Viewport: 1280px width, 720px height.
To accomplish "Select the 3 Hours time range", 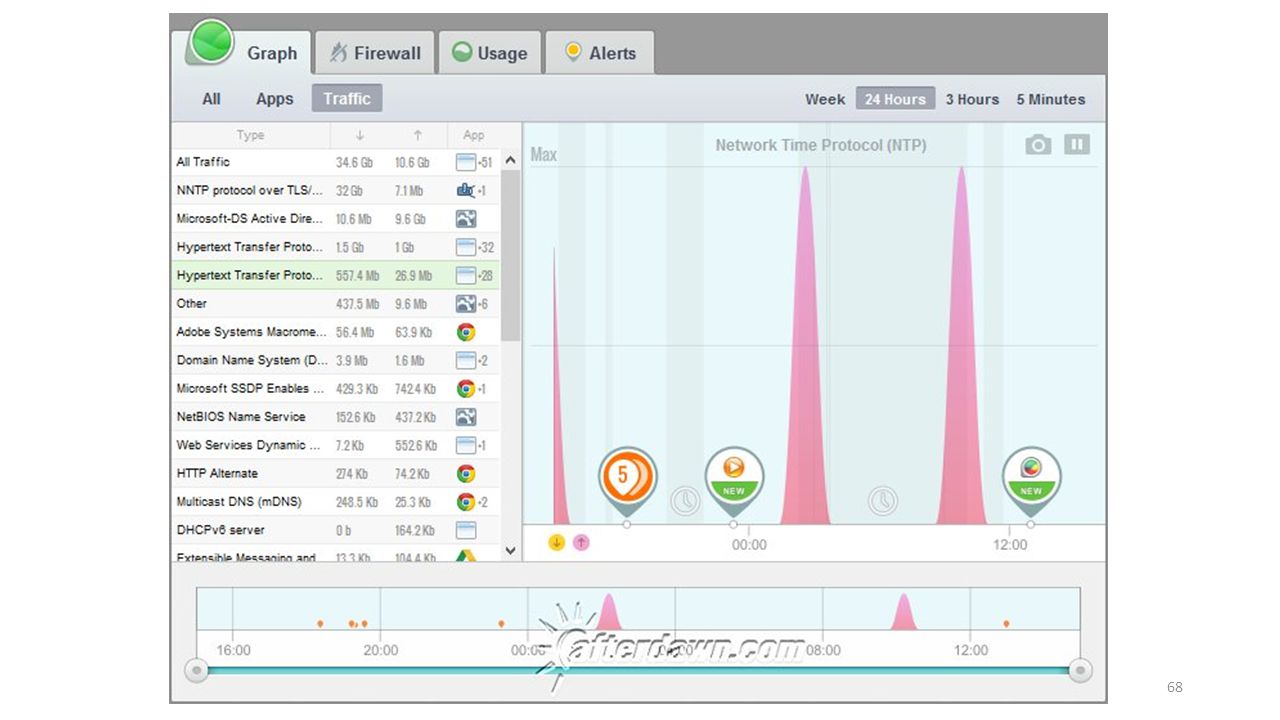I will coord(972,99).
